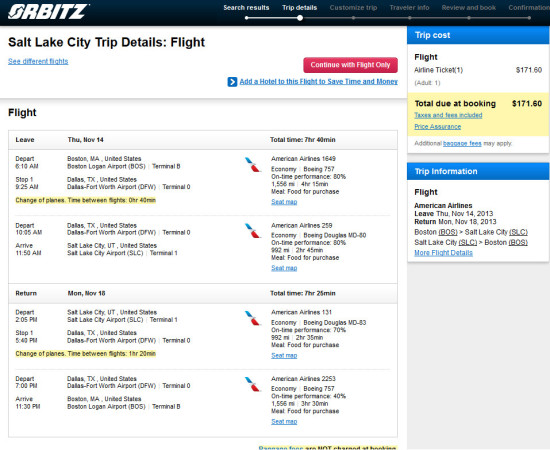This screenshot has width=550, height=450.
Task: Click the blue arrow icon beside Add a Hotel
Action: tap(232, 82)
